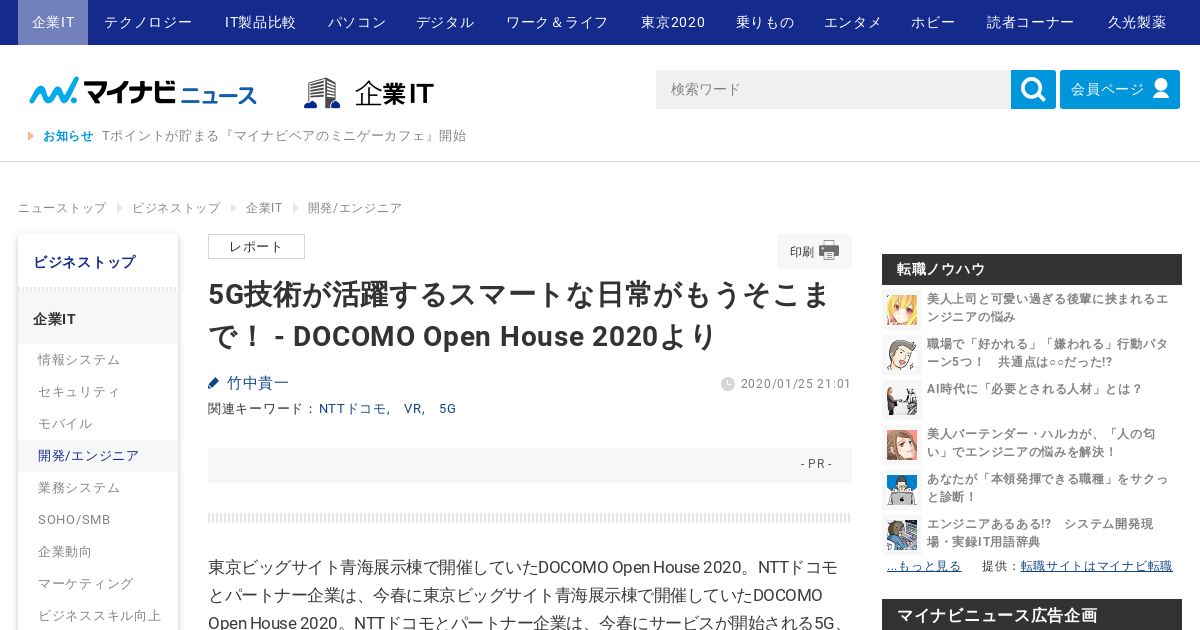The height and width of the screenshot is (630, 1200).
Task: Open マーケティング in the sidebar
Action: pos(98,584)
